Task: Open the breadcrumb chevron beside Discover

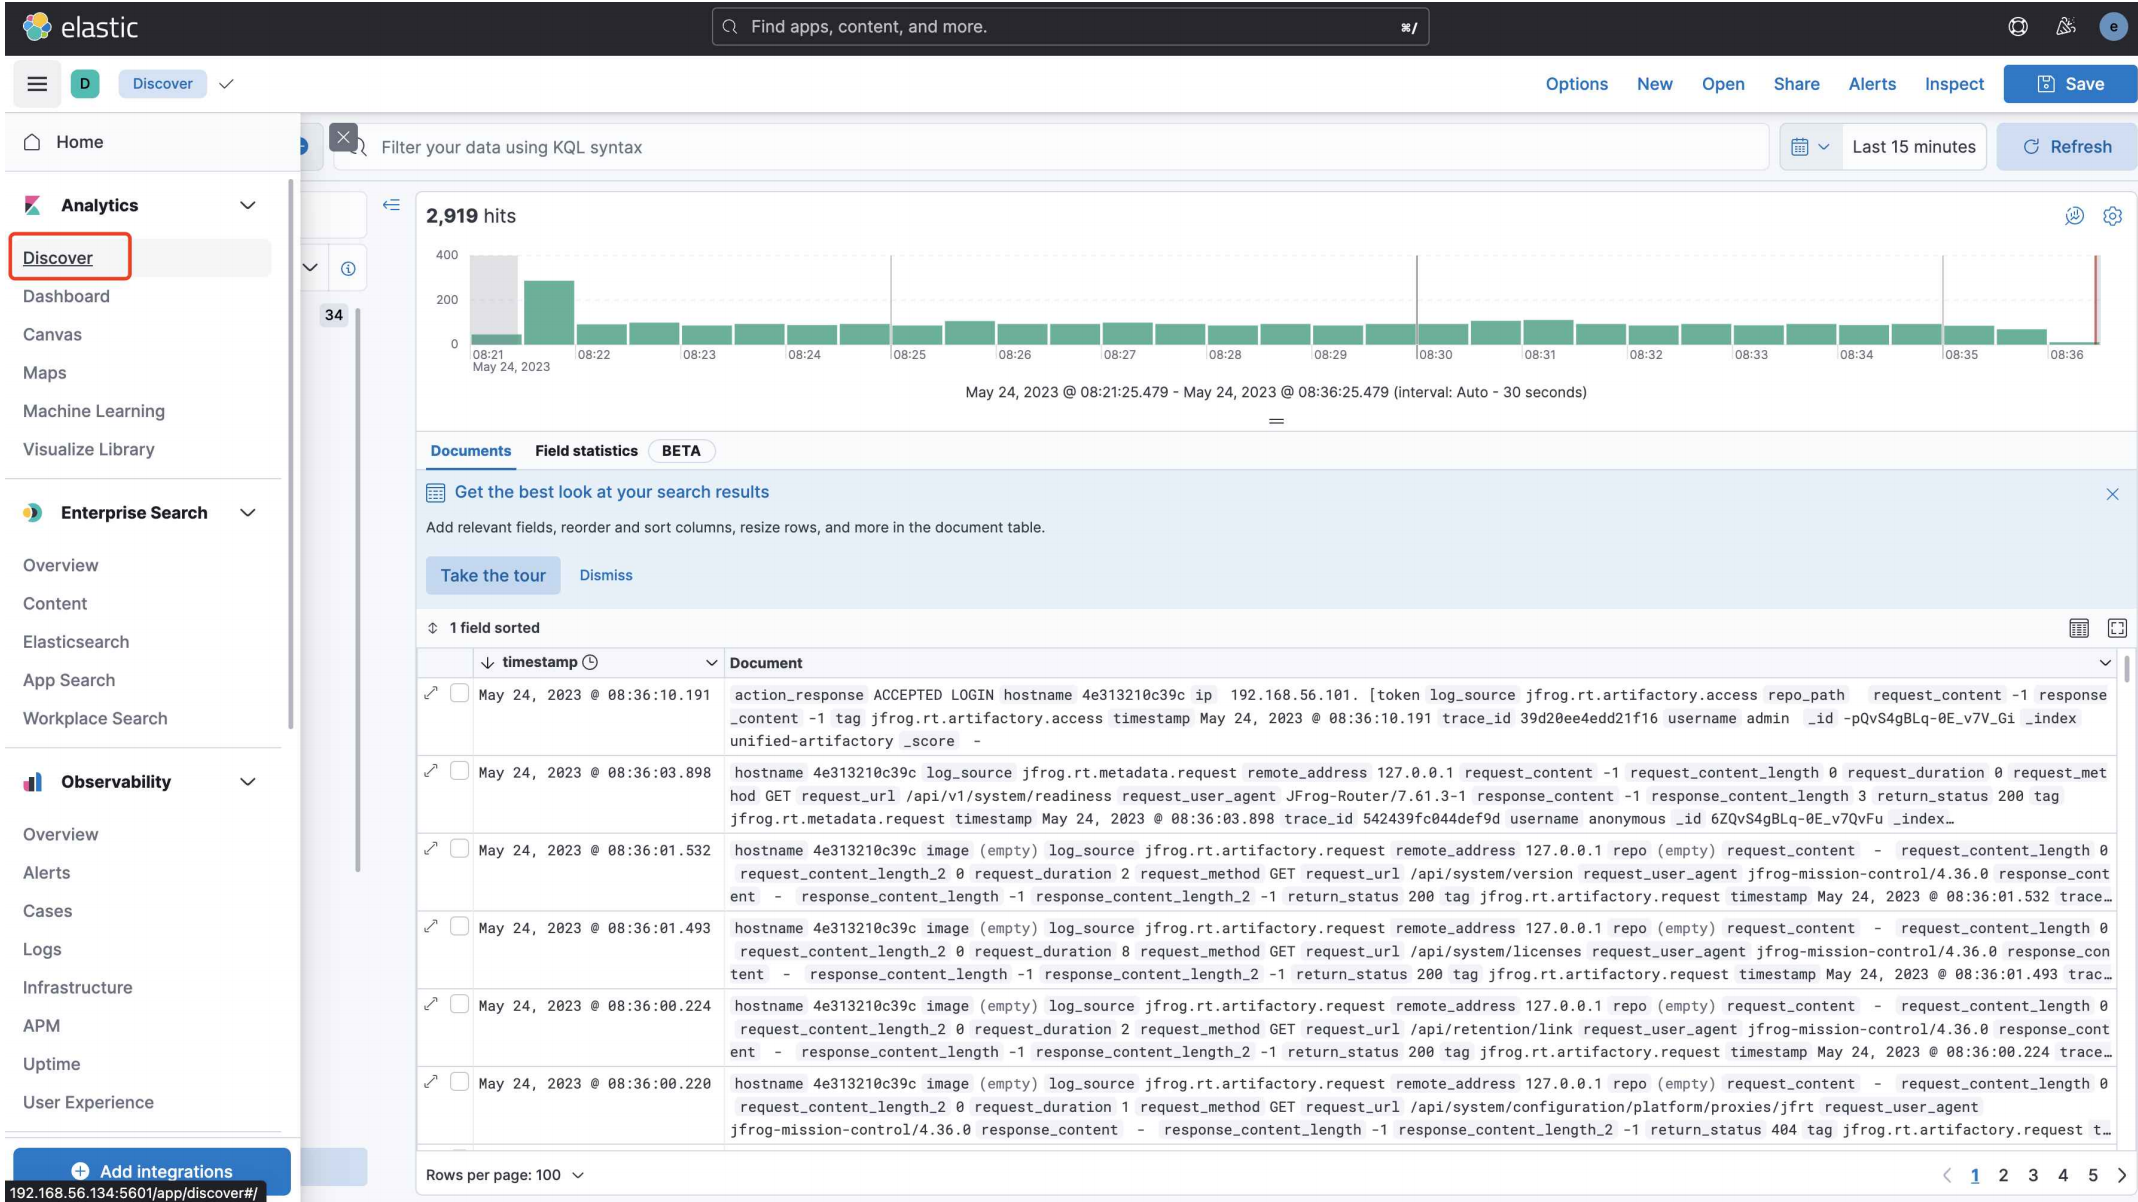Action: click(x=226, y=84)
